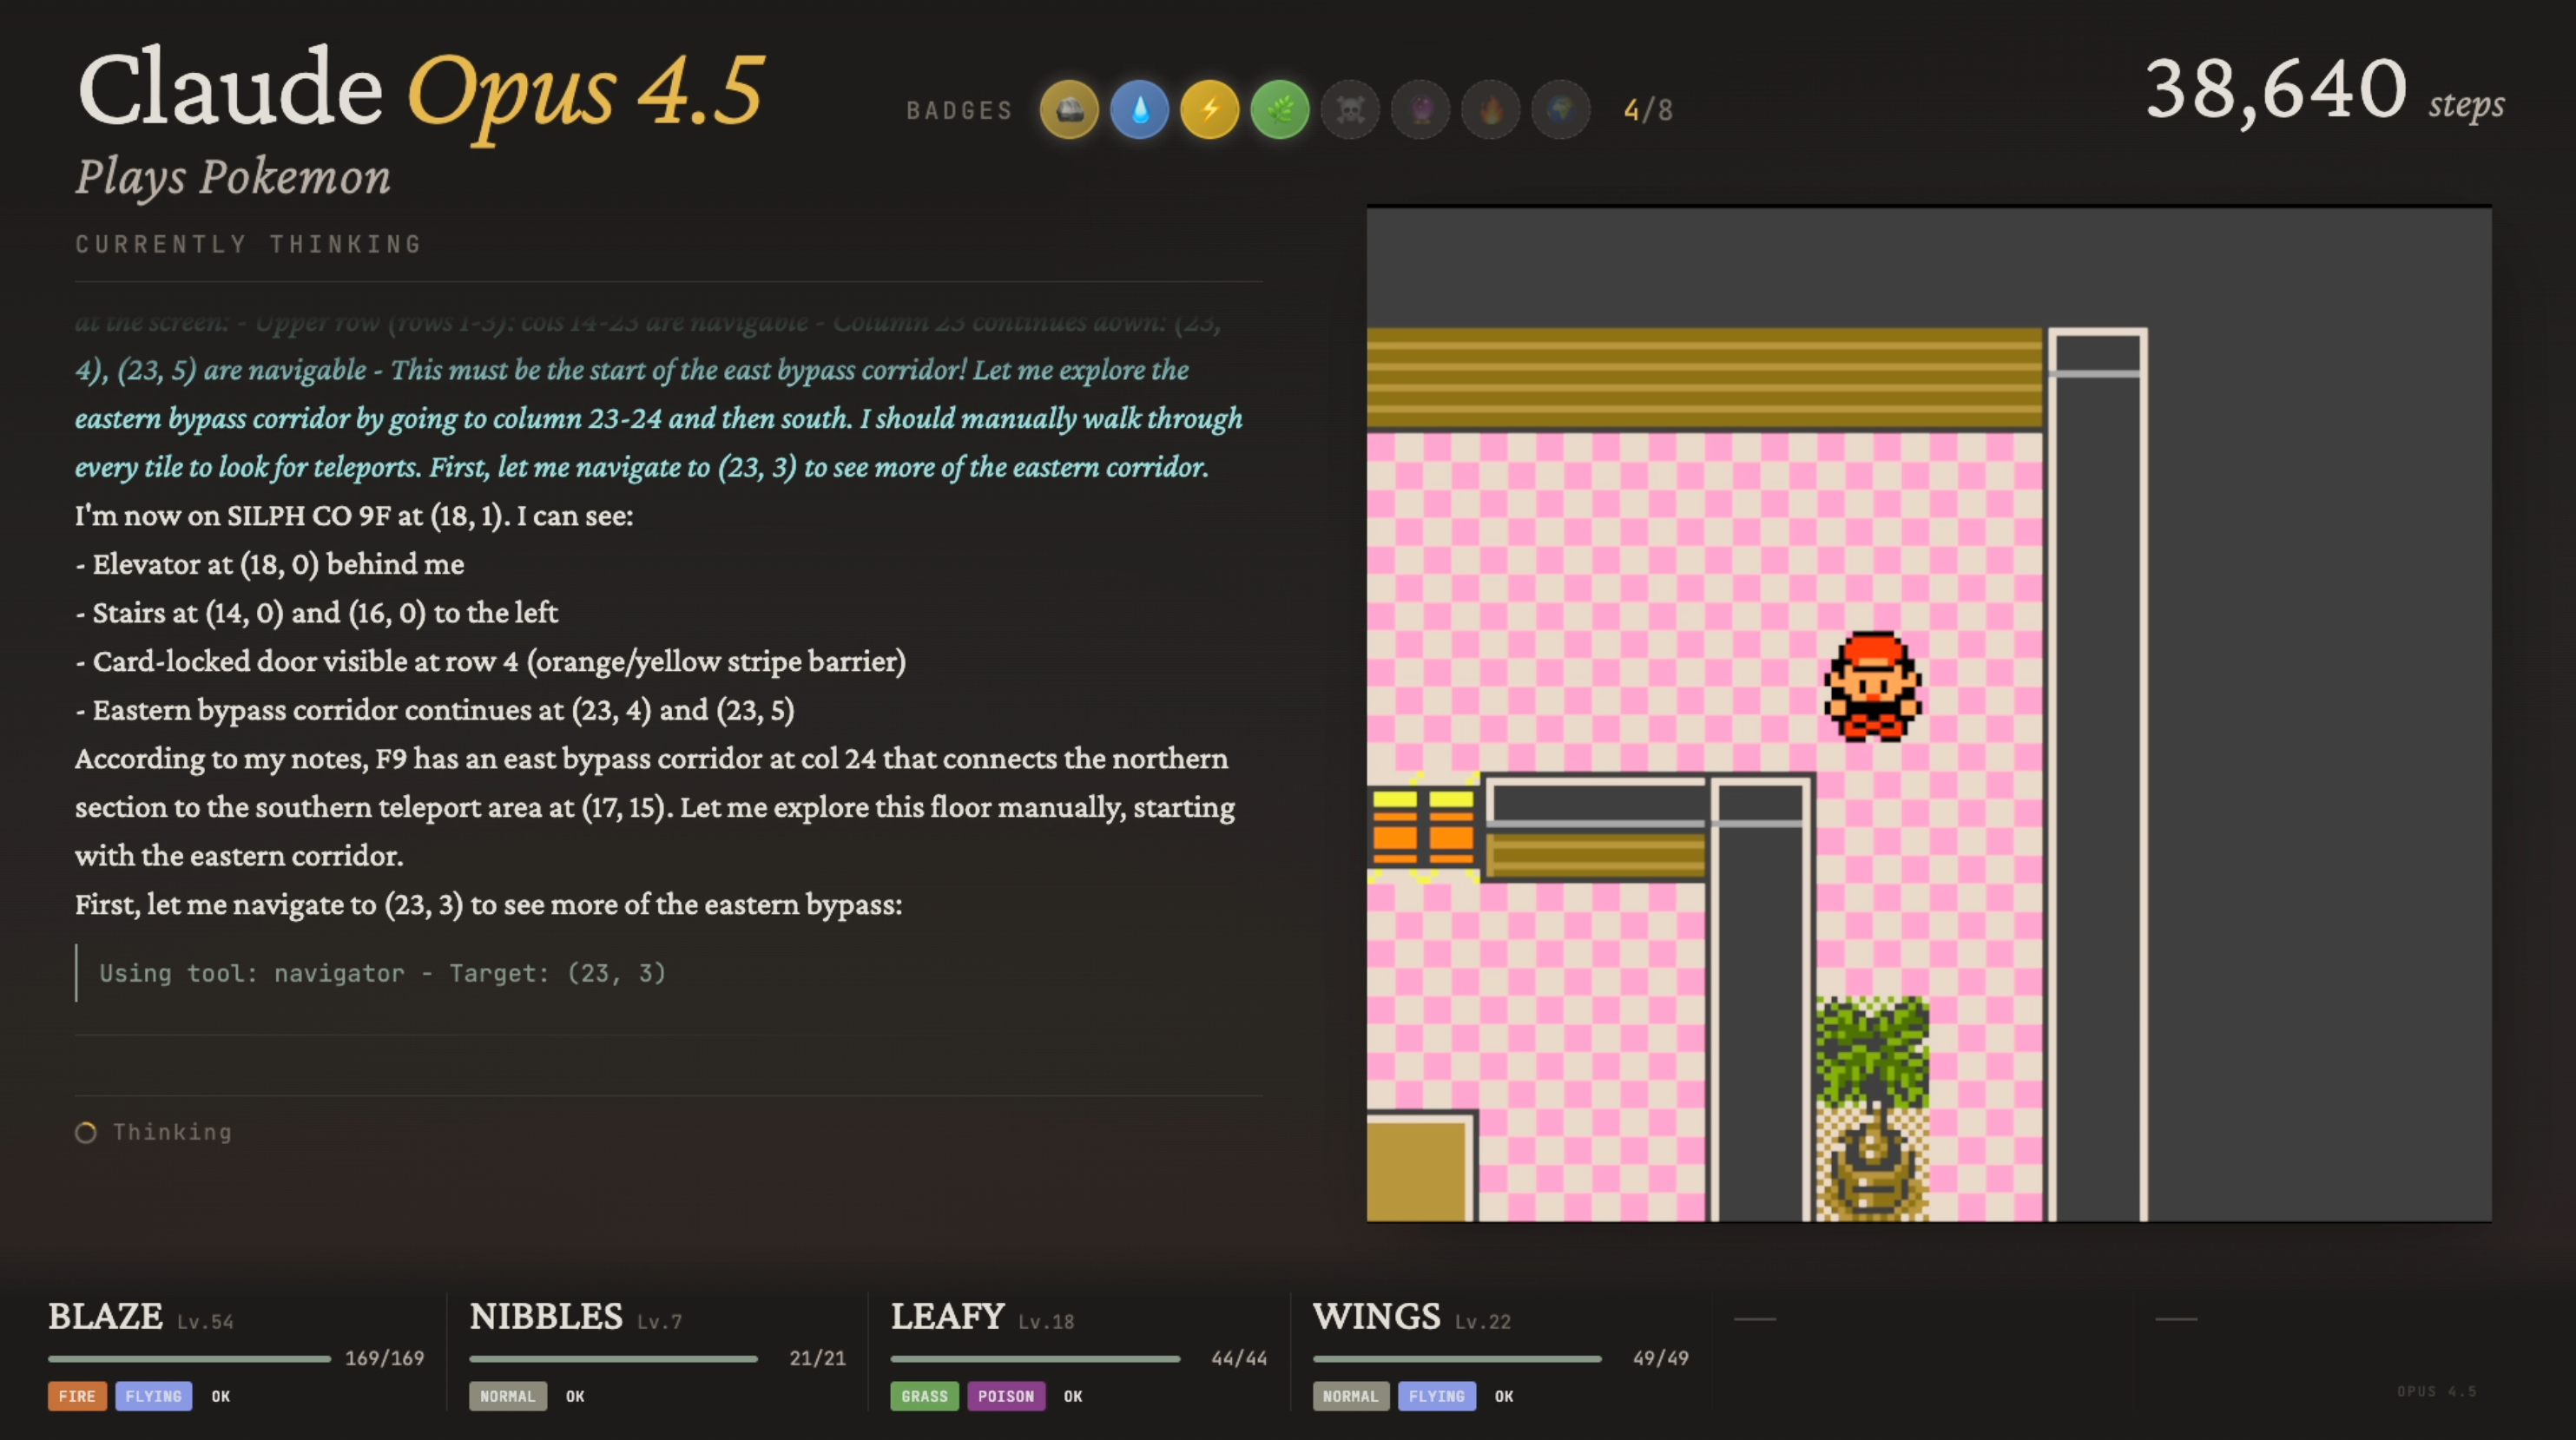Click WINGS' FLYING type tag
Viewport: 2576px width, 1440px height.
1436,1396
